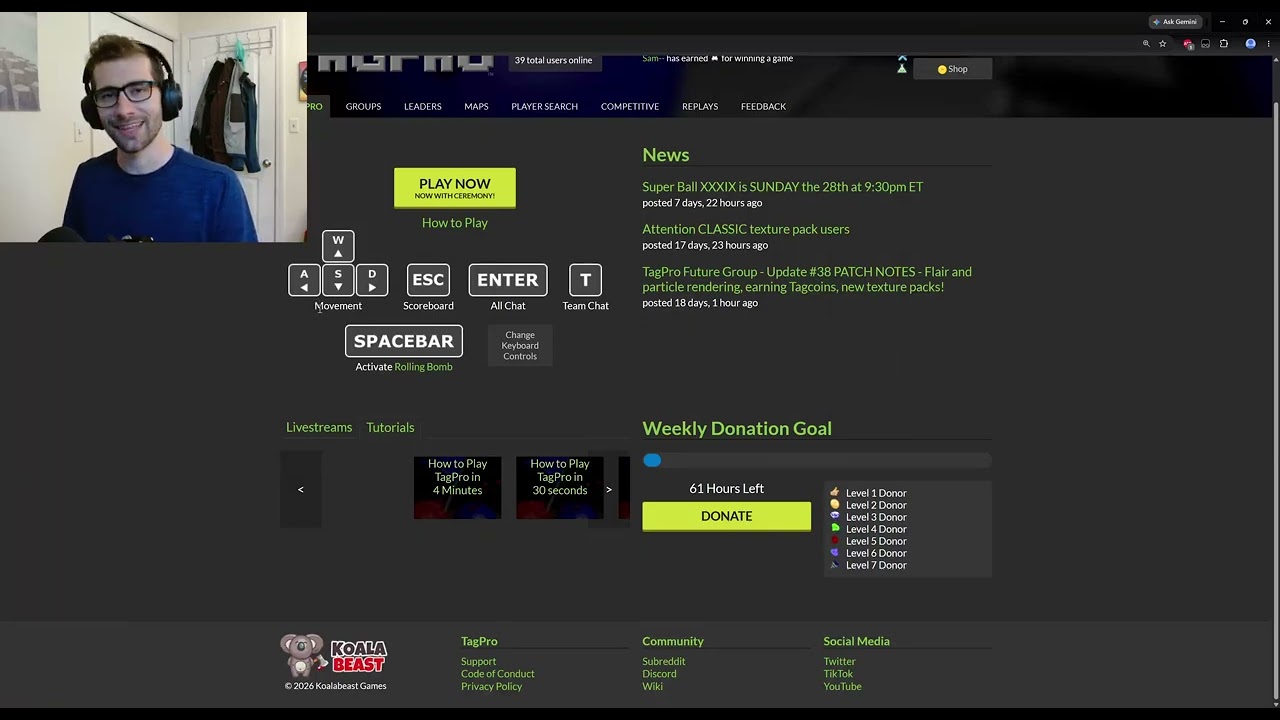The image size is (1280, 720).
Task: Open 'How to Play TagPro in 30 seconds' thumbnail
Action: click(x=560, y=488)
